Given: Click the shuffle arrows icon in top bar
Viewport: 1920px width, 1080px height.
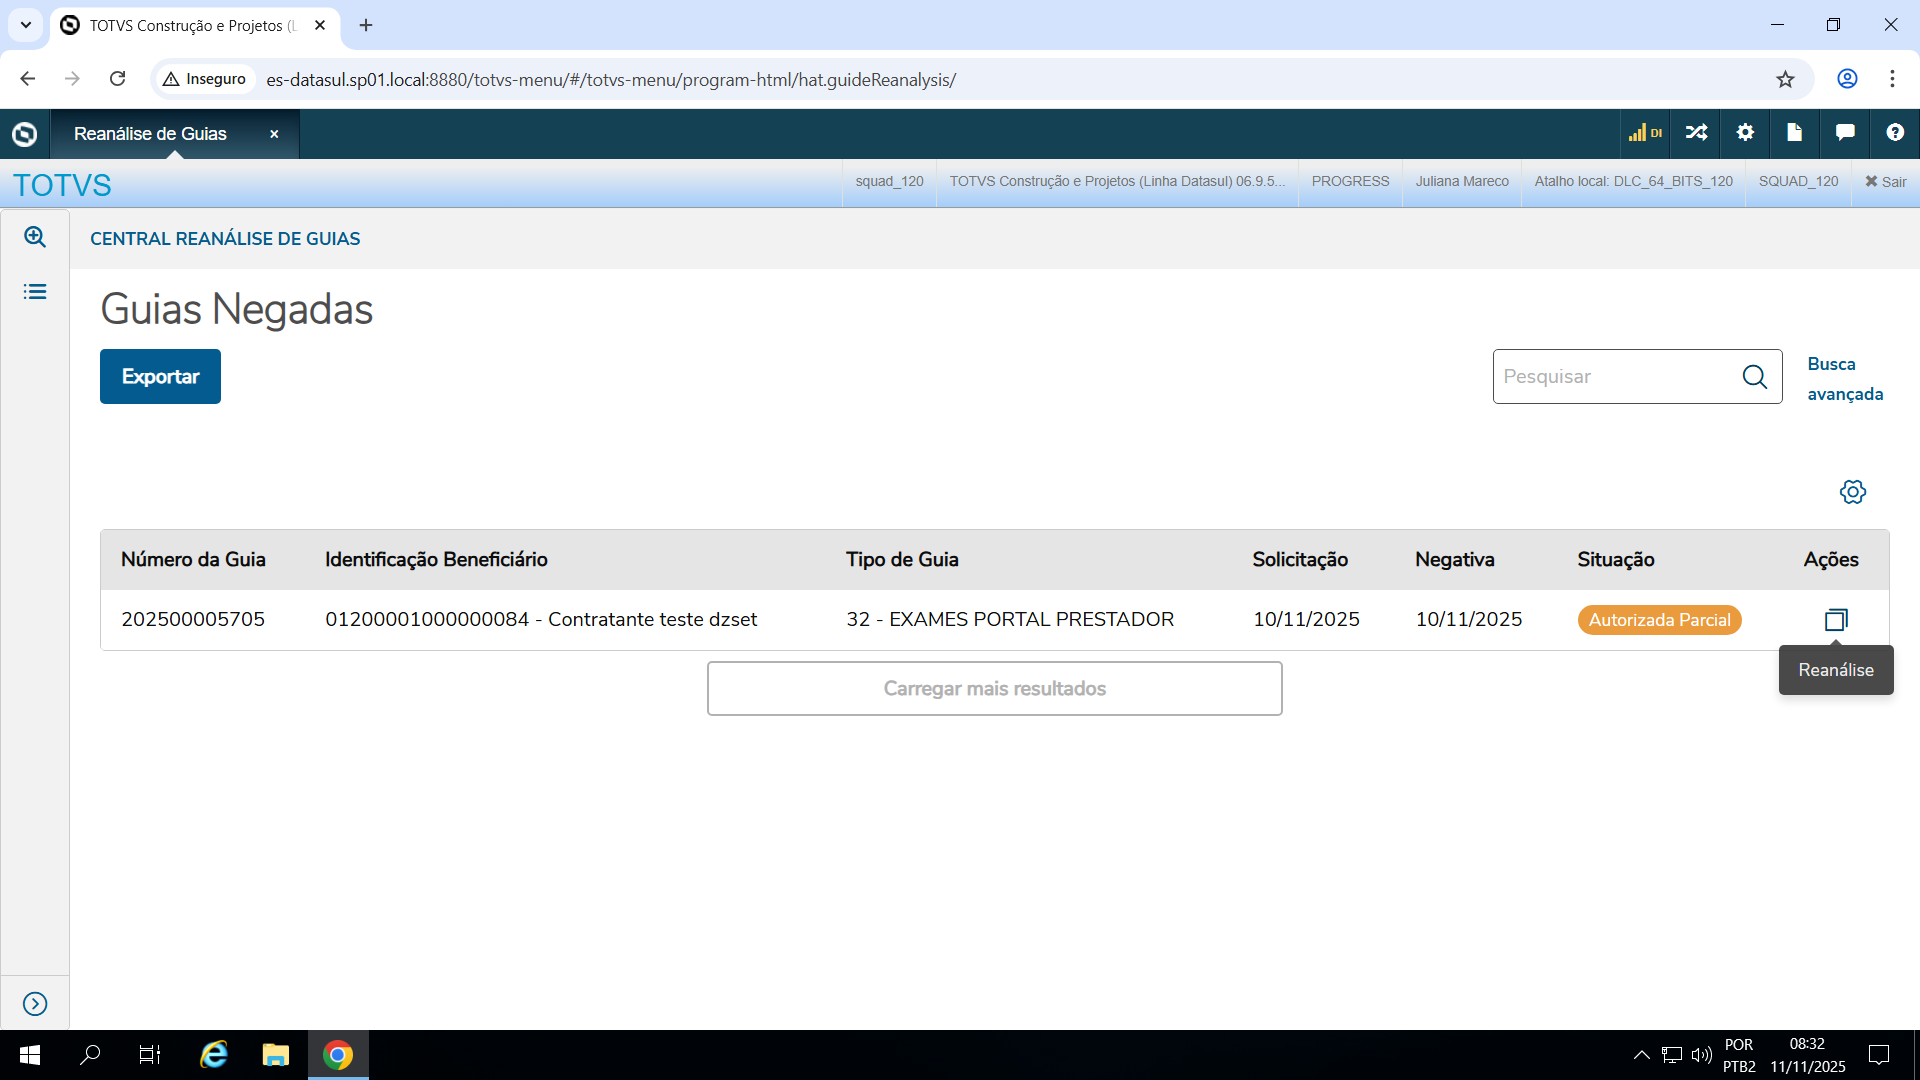Looking at the screenshot, I should [1696, 133].
